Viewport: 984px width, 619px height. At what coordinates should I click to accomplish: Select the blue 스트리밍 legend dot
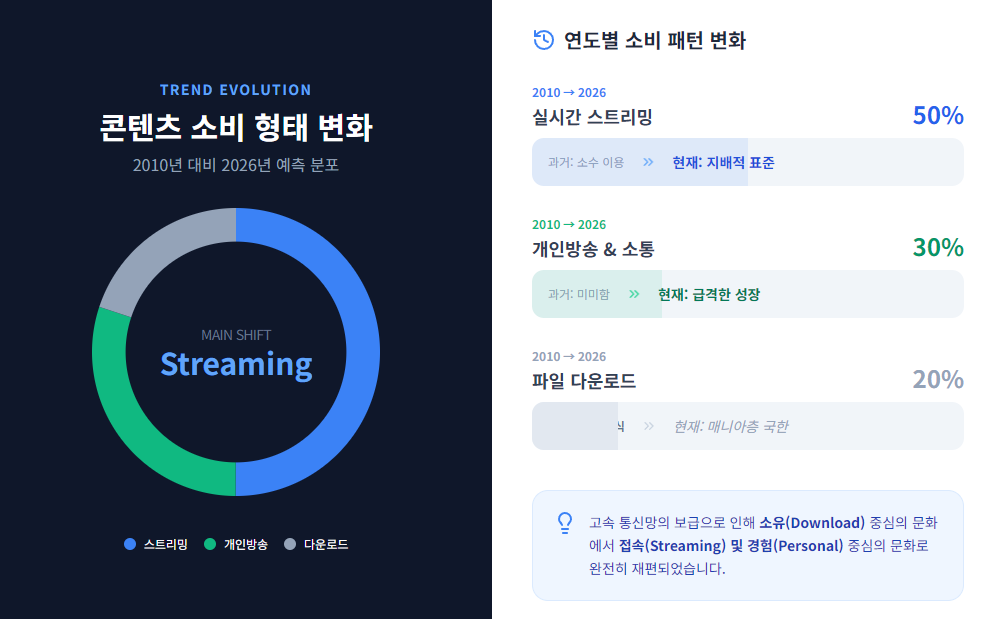click(128, 545)
